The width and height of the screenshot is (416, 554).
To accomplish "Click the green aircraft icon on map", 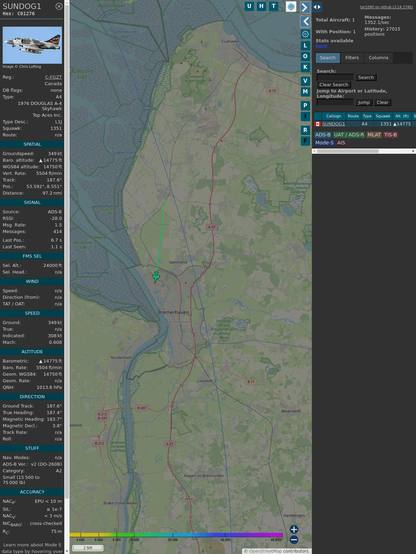I will coord(156,277).
